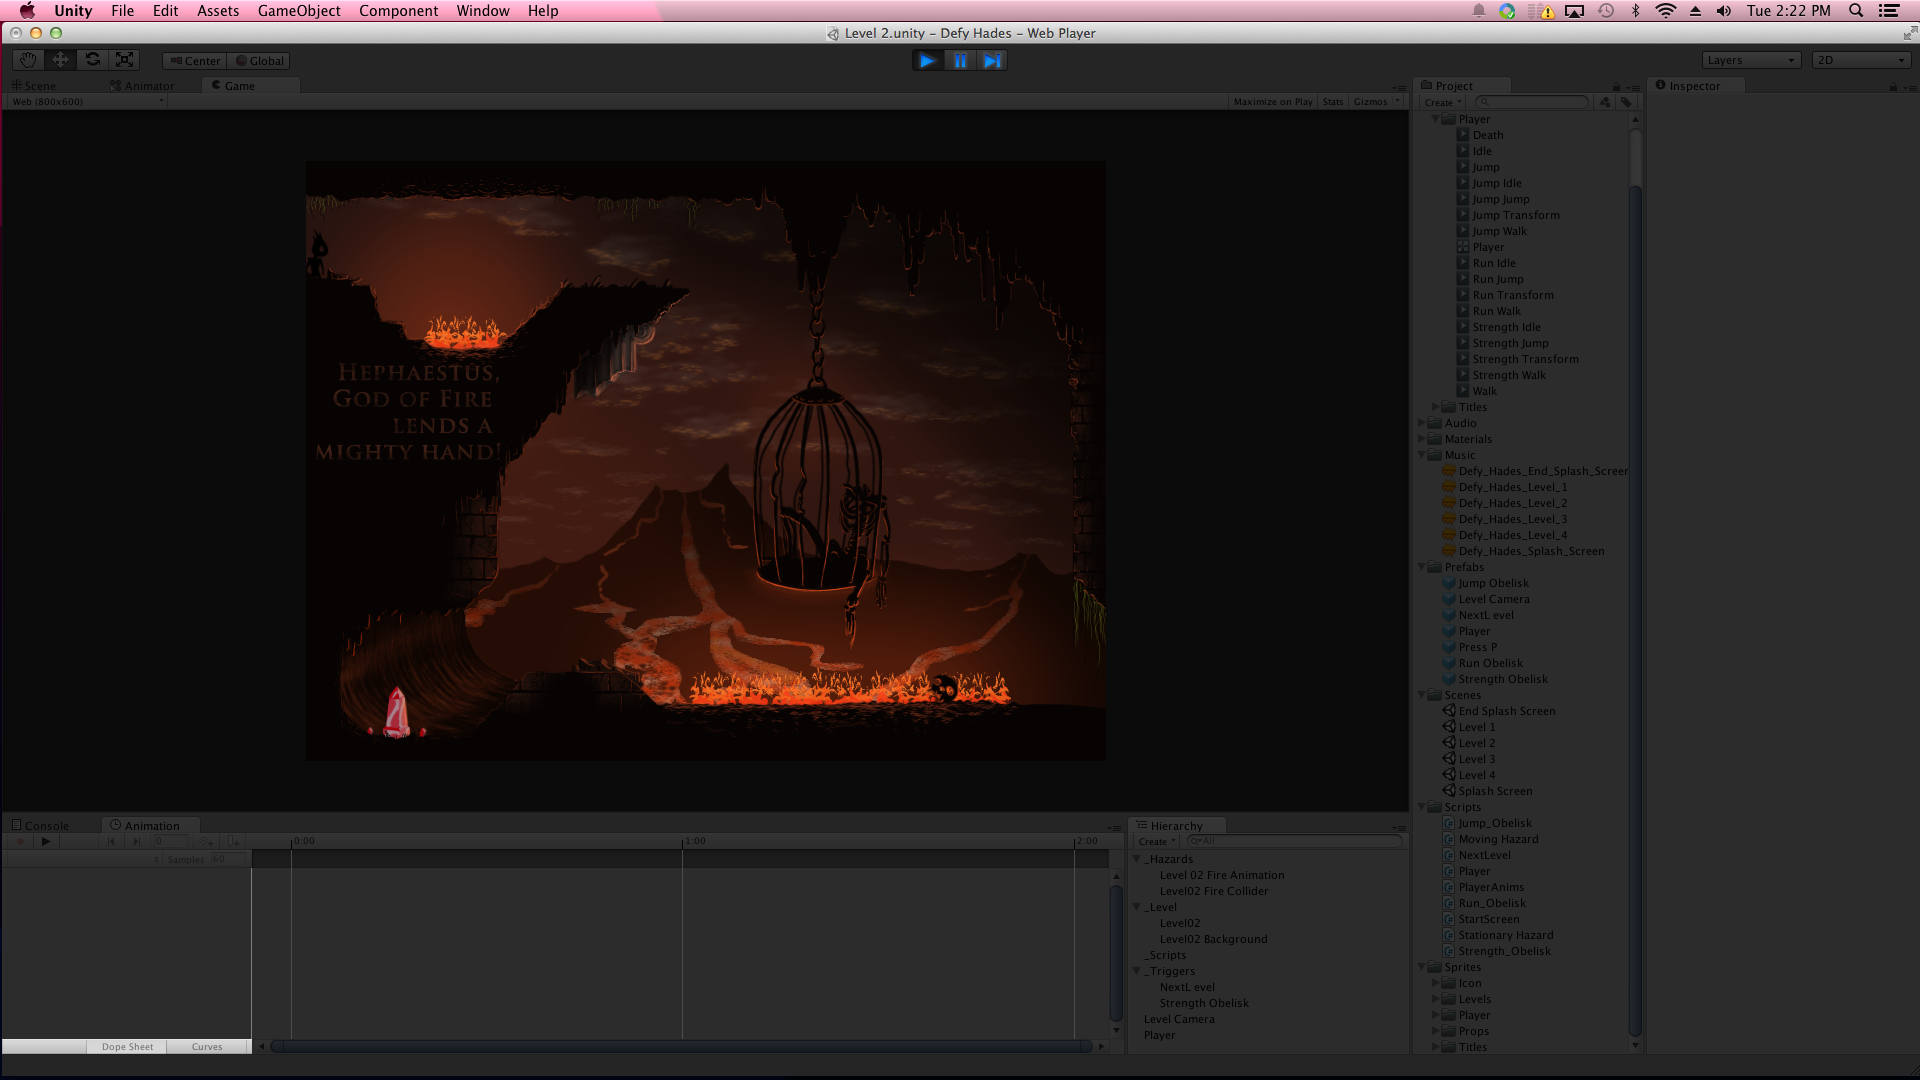1920x1080 pixels.
Task: Click the Add Keyframe icon in Animation
Action: pos(206,842)
